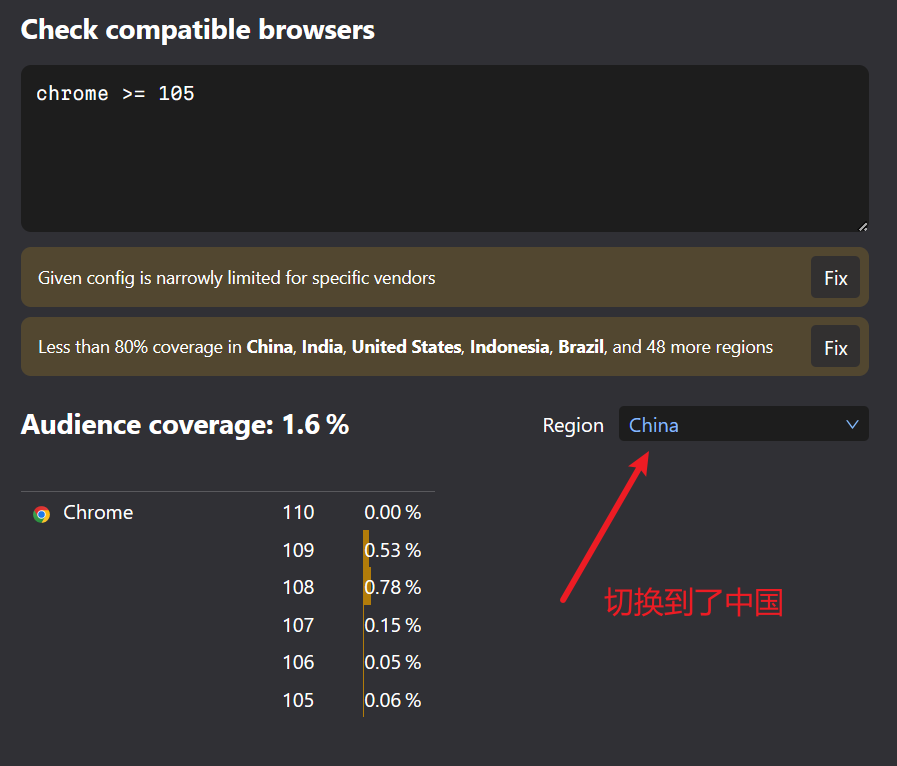Image resolution: width=897 pixels, height=766 pixels.
Task: Grab the resize handle of the query textarea
Action: 862,226
